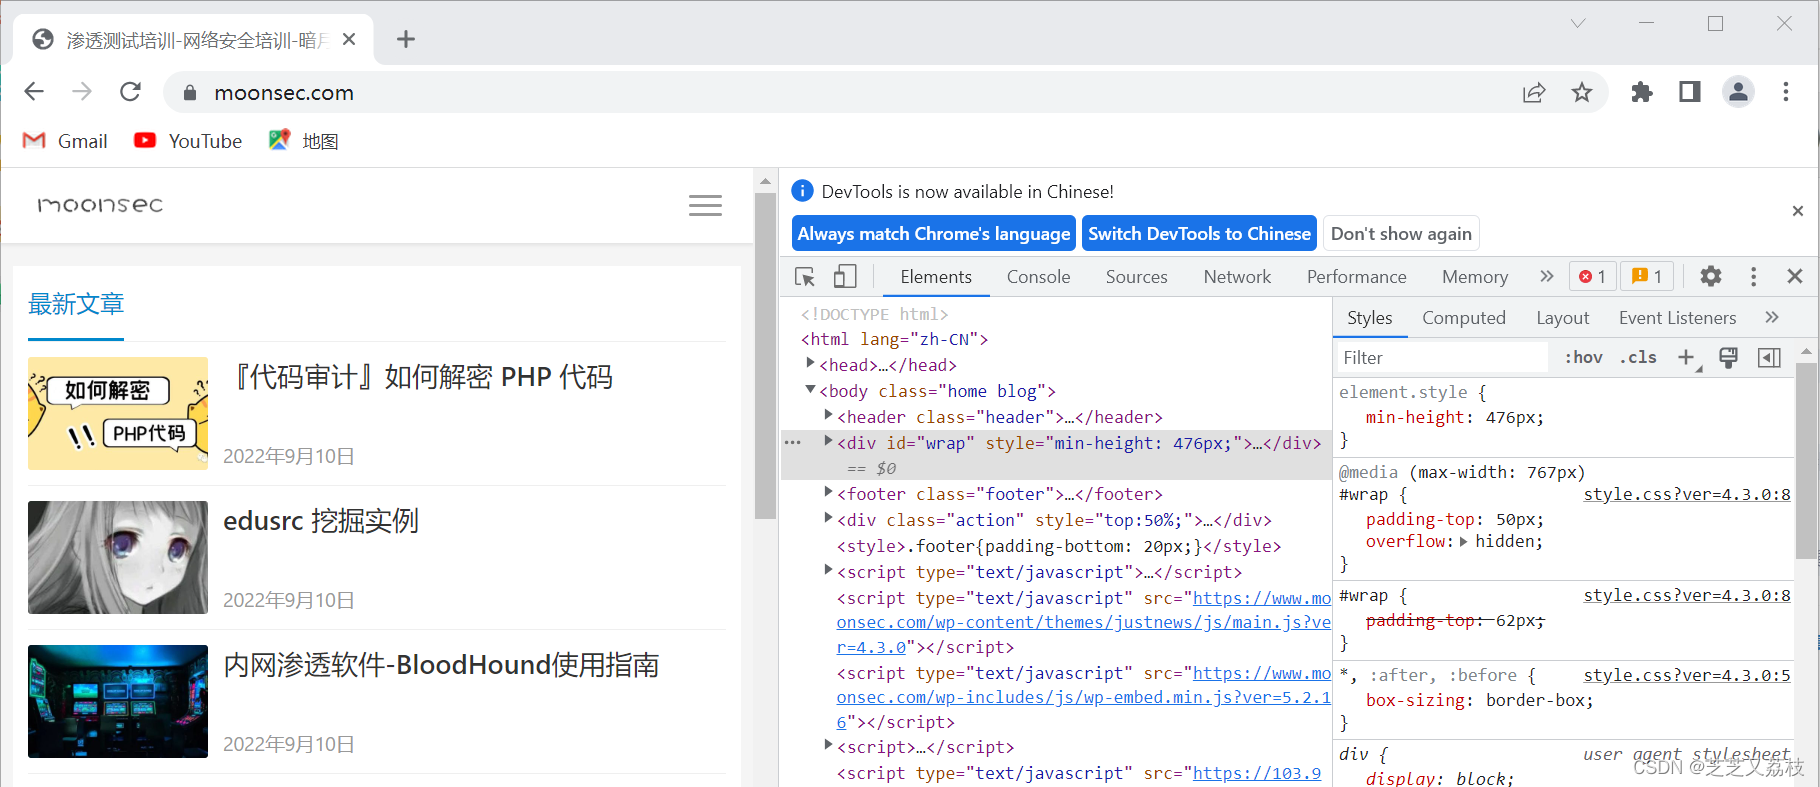Click the BloodHound article thumbnail

118,701
